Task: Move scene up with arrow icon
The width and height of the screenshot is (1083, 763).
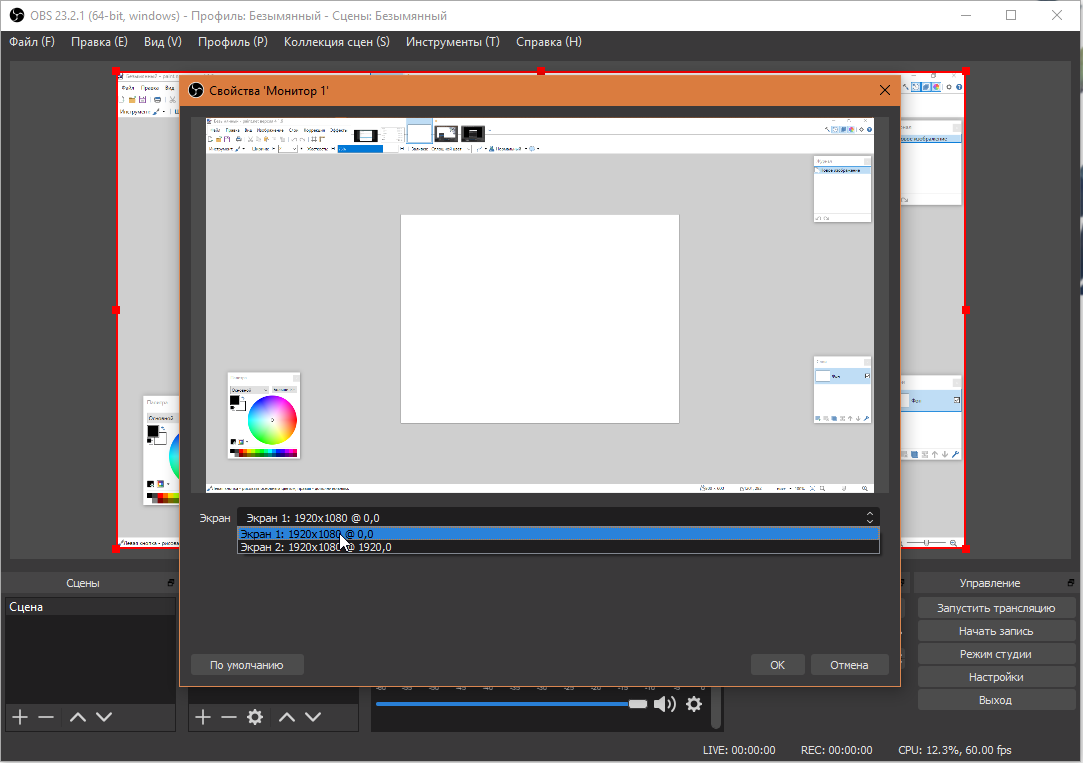Action: tap(78, 717)
